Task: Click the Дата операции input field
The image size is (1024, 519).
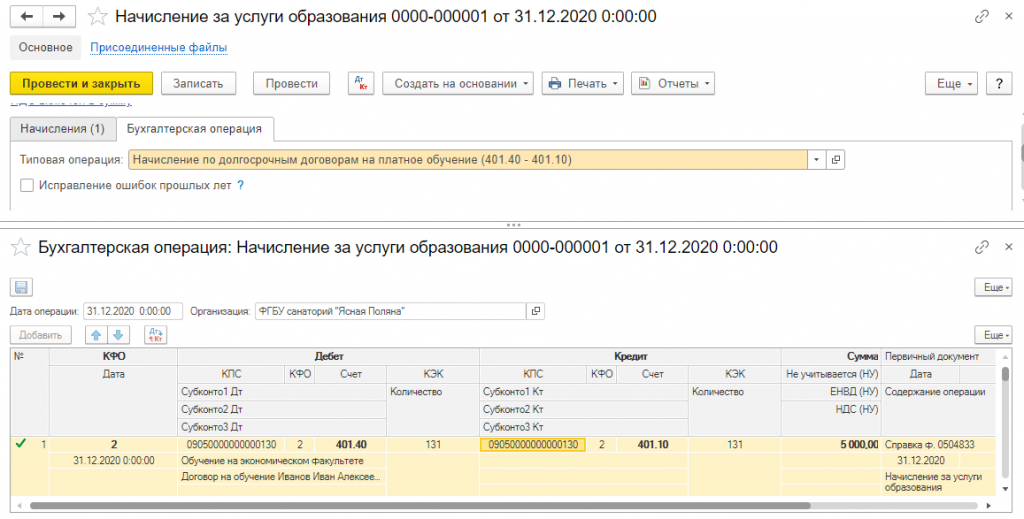Action: point(132,311)
